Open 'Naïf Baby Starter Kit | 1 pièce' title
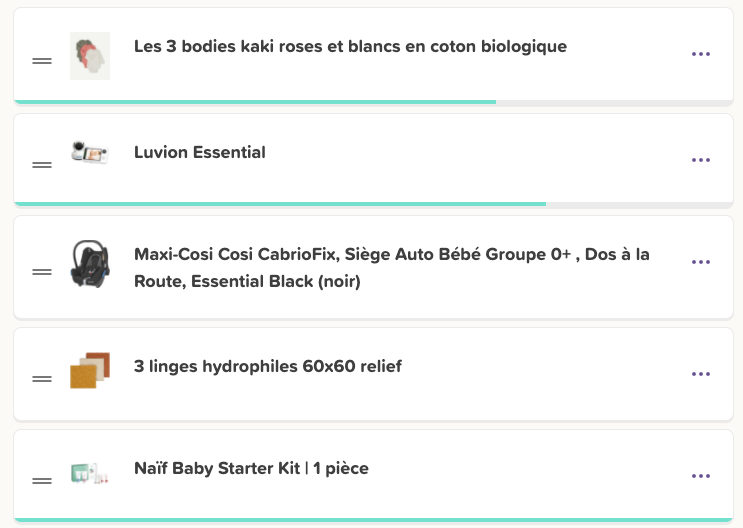 tap(251, 468)
